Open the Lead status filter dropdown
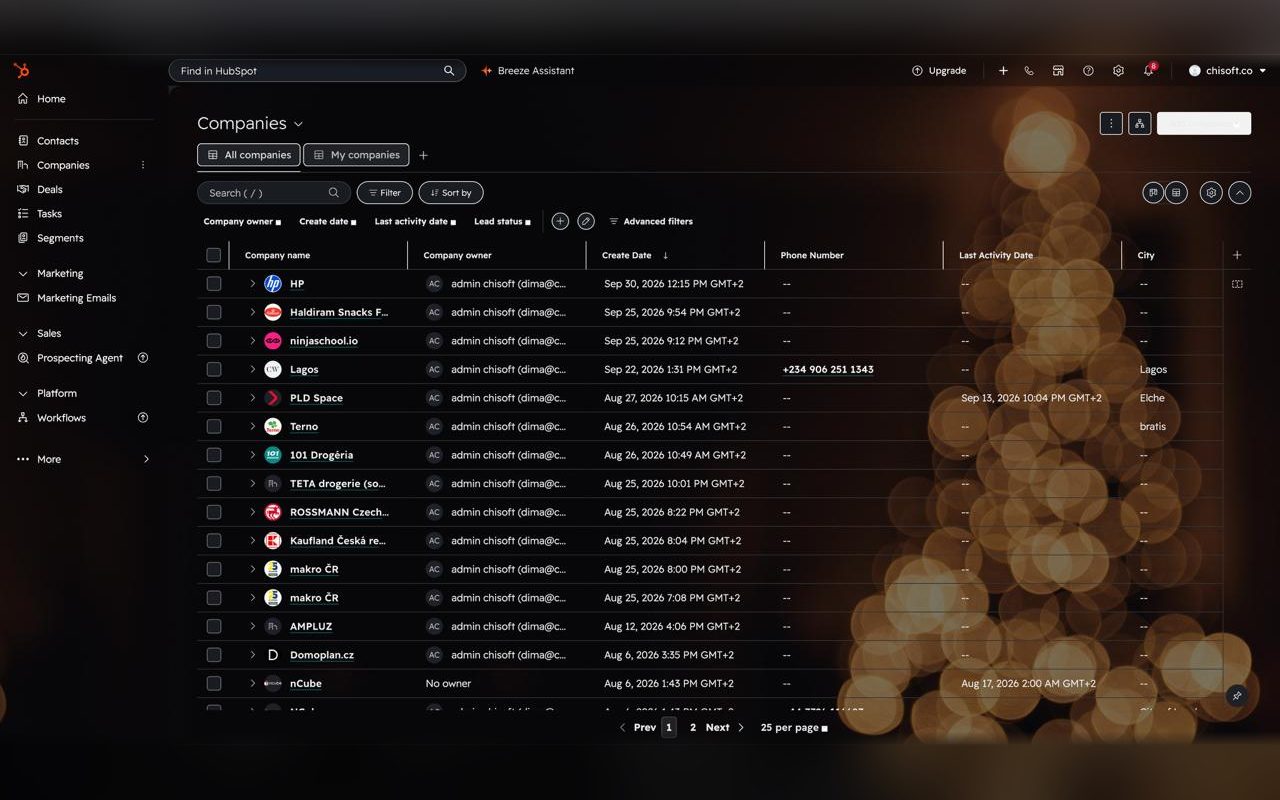 [503, 221]
